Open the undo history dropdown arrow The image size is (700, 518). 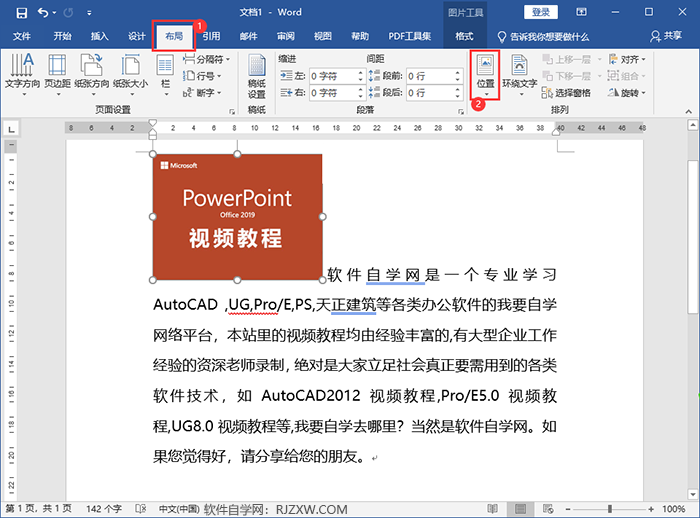pos(54,13)
